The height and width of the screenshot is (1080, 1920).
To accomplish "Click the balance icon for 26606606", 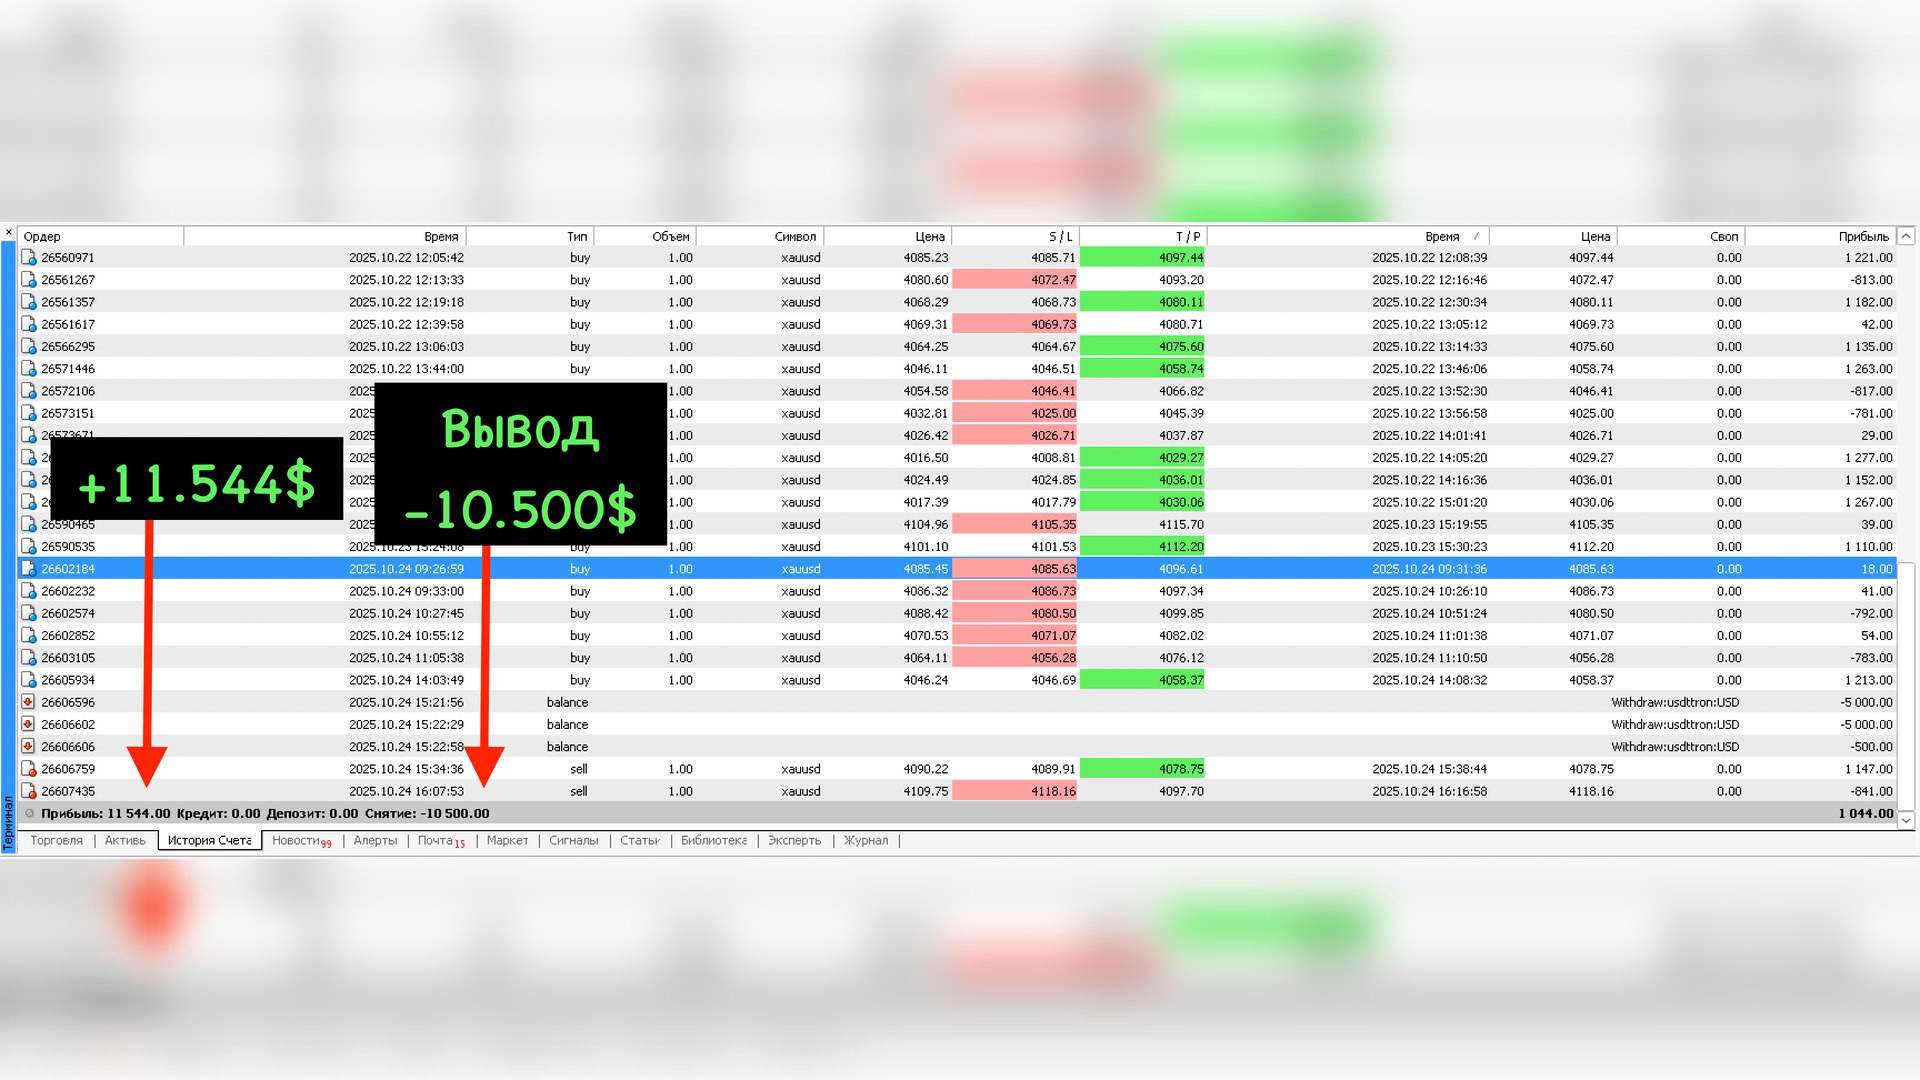I will 29,747.
